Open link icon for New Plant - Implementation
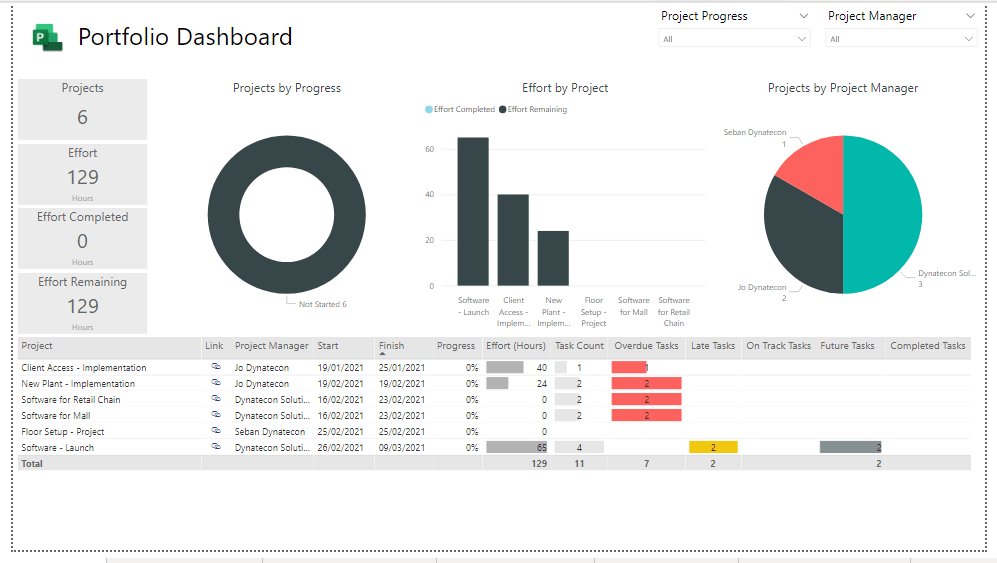Screen dimensions: 997x563 point(215,384)
